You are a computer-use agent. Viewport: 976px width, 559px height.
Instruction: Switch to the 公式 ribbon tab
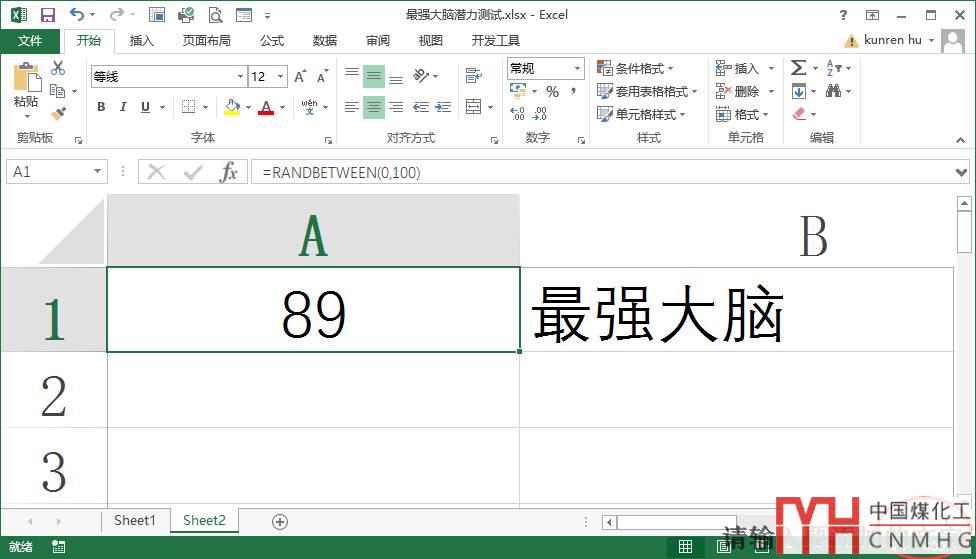[272, 41]
